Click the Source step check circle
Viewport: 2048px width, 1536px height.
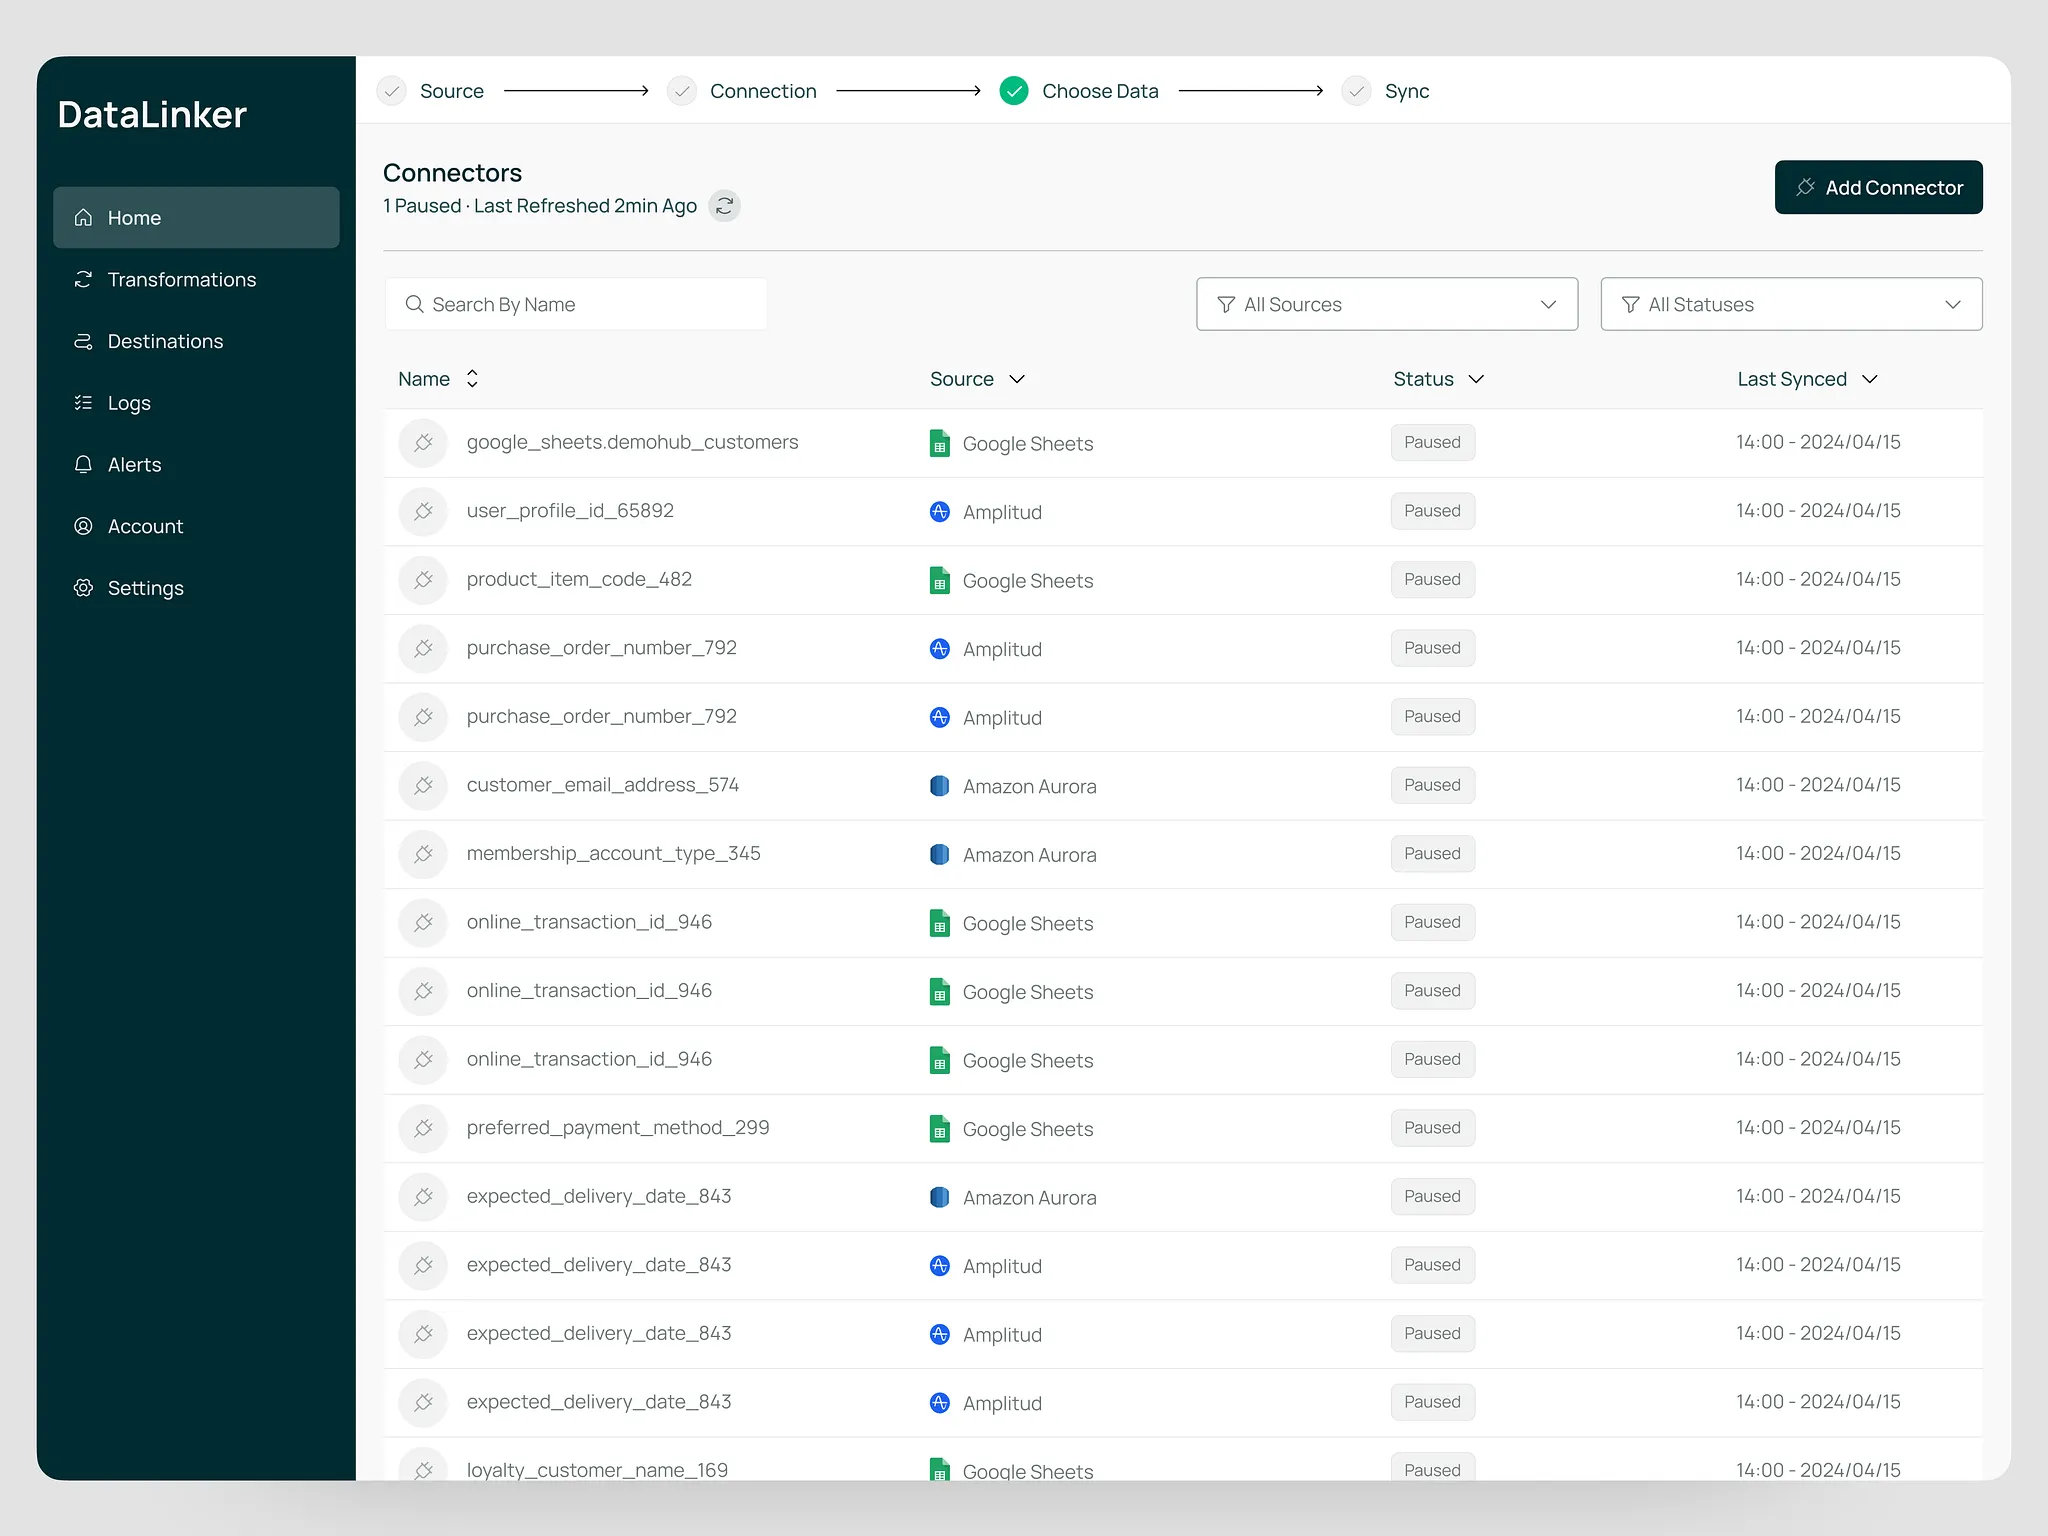coord(392,91)
